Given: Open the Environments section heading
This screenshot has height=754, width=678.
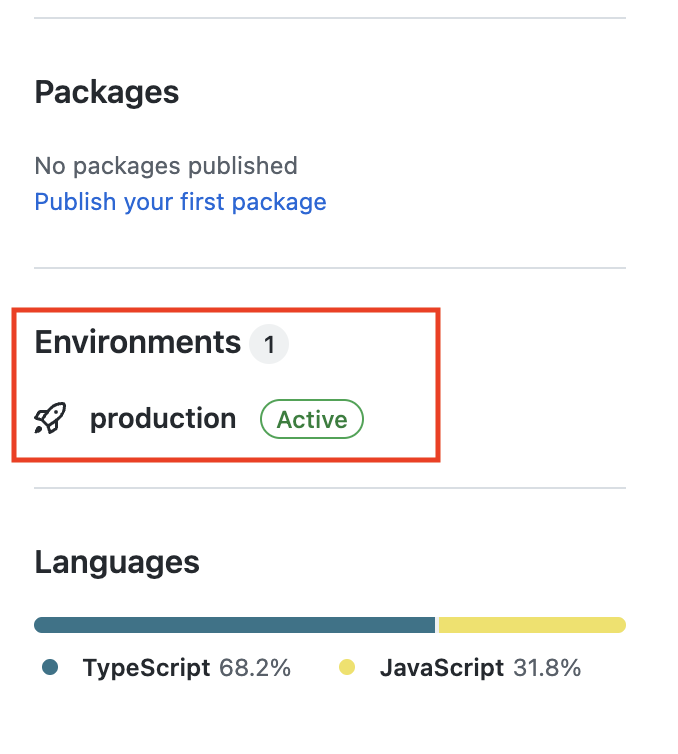Looking at the screenshot, I should 137,343.
